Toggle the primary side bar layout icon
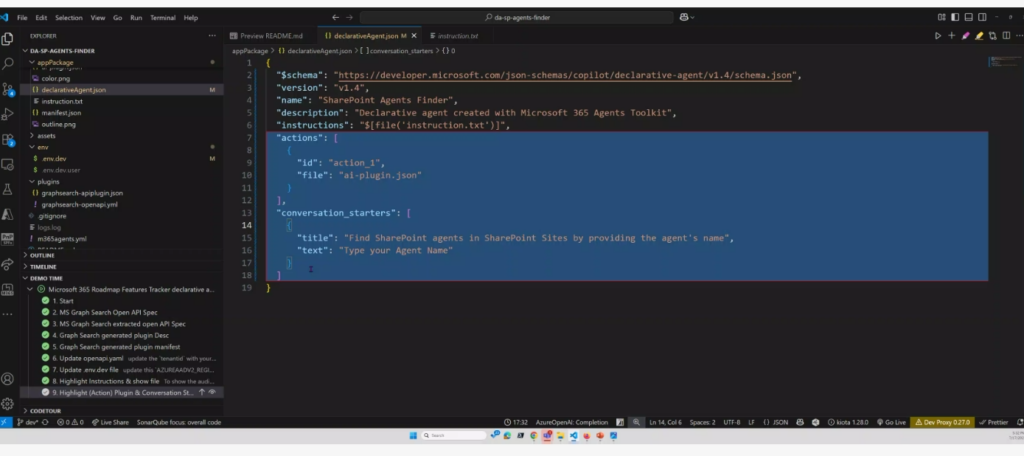Screen dimensions: 1024x456 click(955, 18)
